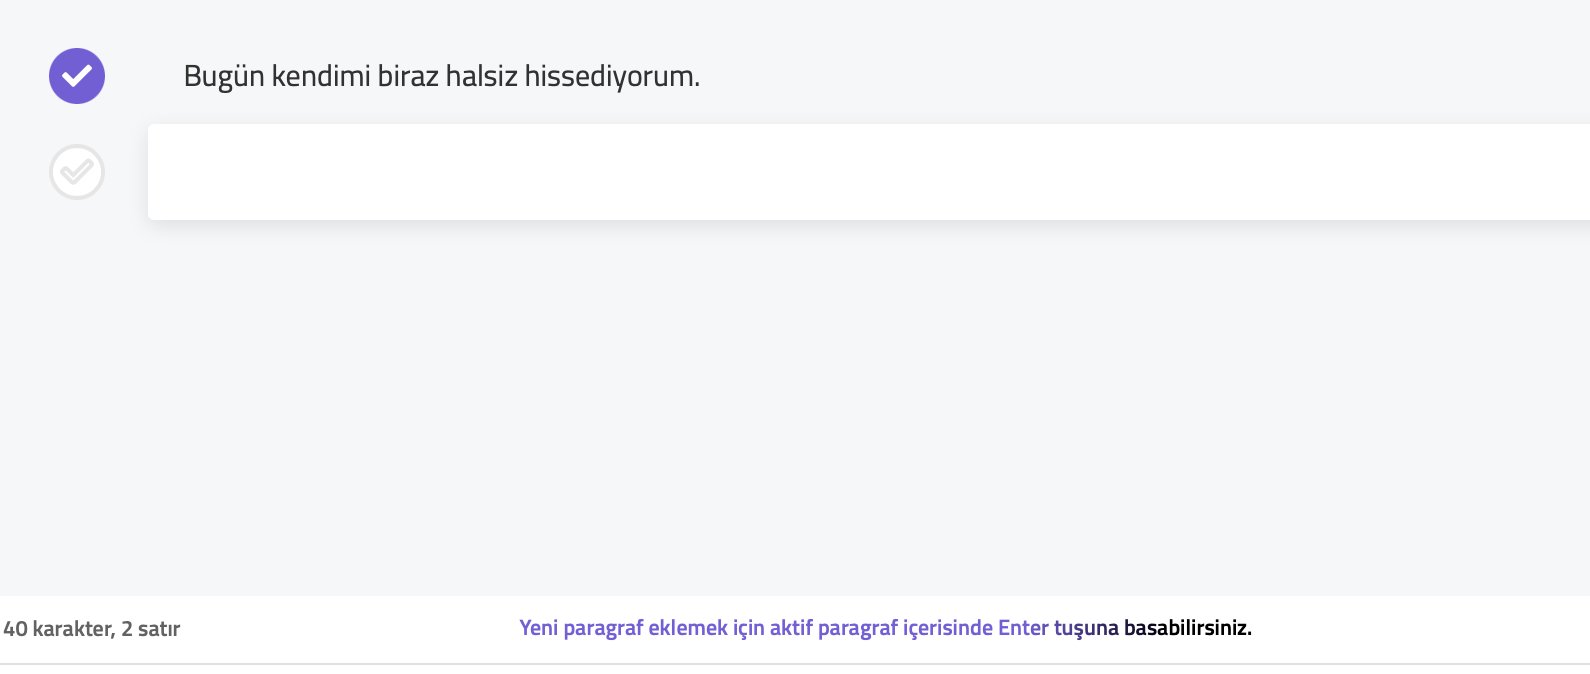Click the word 'Enter' in the hint

pos(1023,628)
